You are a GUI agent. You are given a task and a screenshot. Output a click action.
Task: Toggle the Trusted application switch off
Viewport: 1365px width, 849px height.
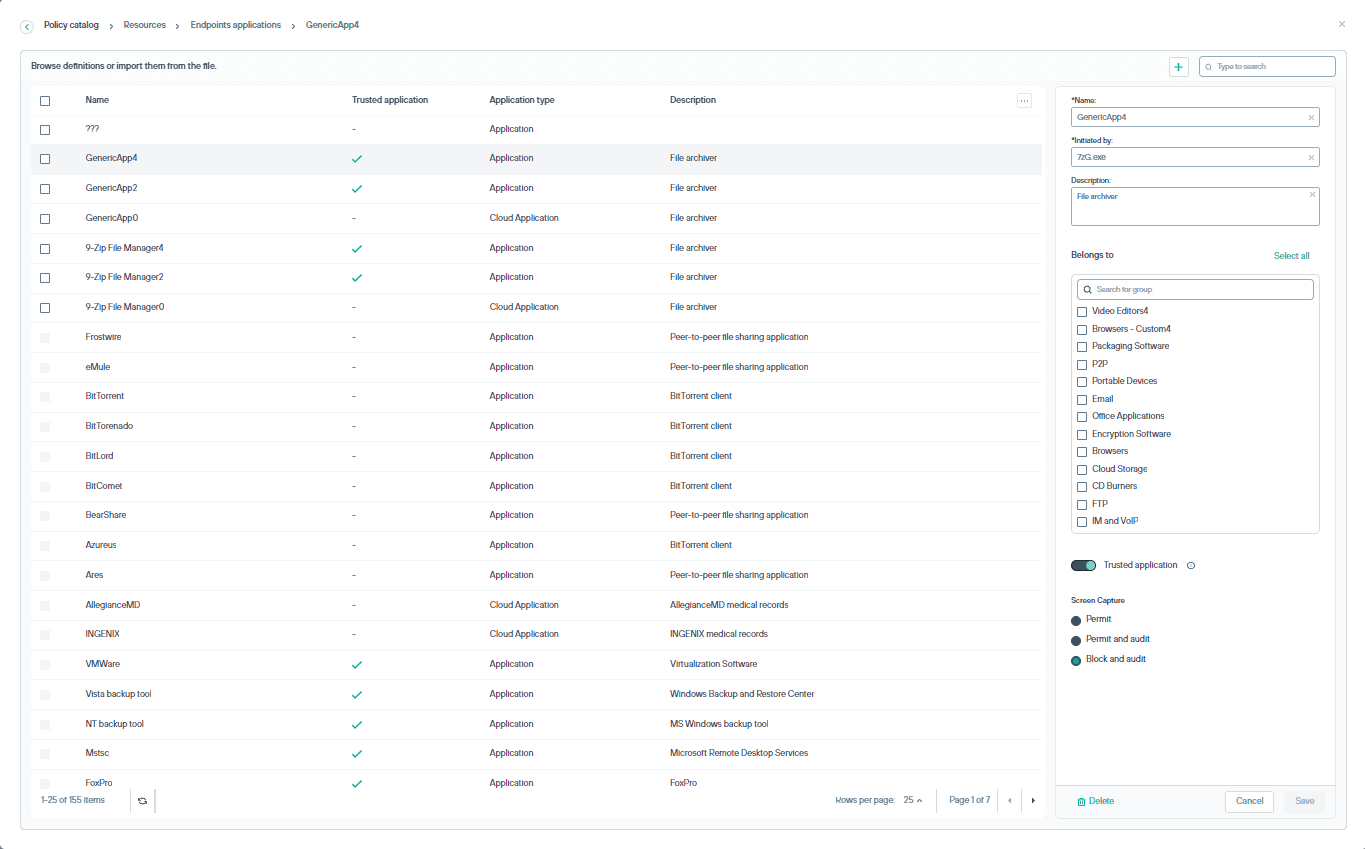(x=1083, y=565)
